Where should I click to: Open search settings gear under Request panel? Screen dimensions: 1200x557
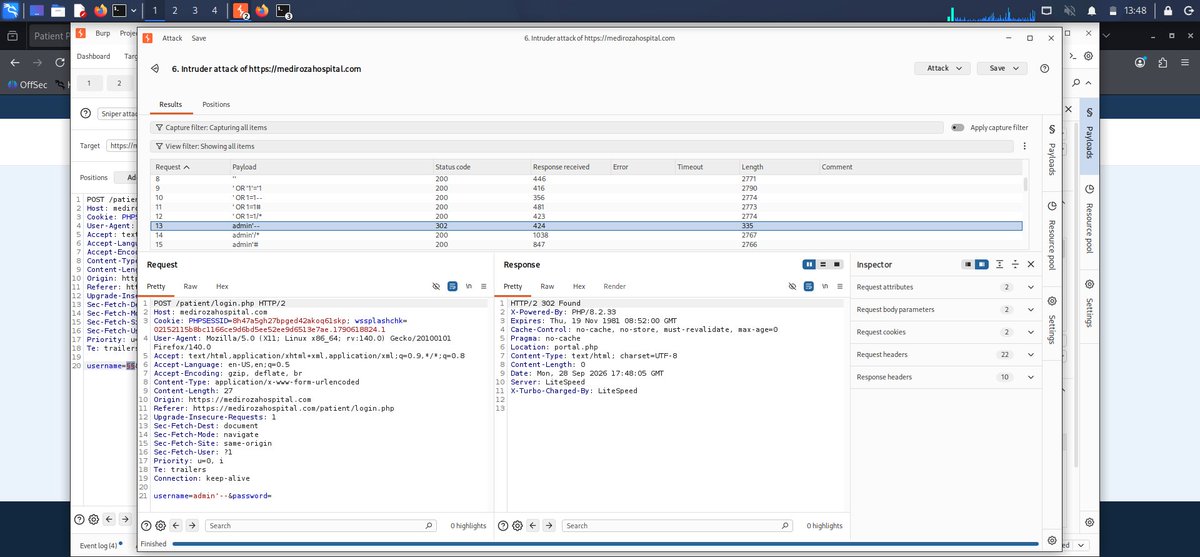(162, 525)
